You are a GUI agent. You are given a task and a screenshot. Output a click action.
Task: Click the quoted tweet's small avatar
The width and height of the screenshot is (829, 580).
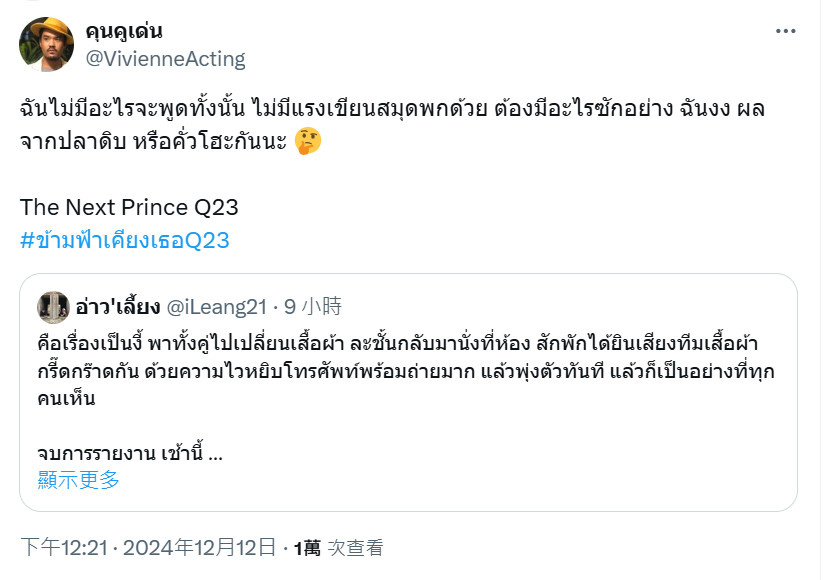[x=53, y=307]
